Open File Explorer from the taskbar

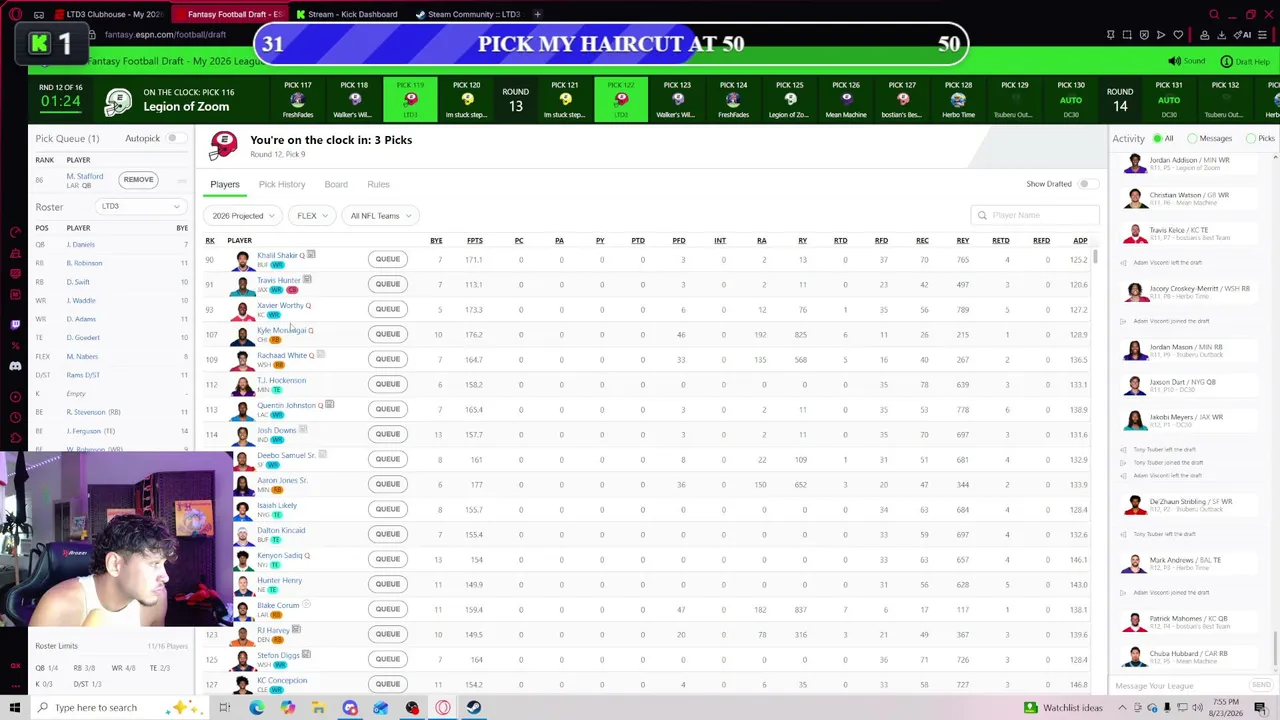[x=319, y=707]
